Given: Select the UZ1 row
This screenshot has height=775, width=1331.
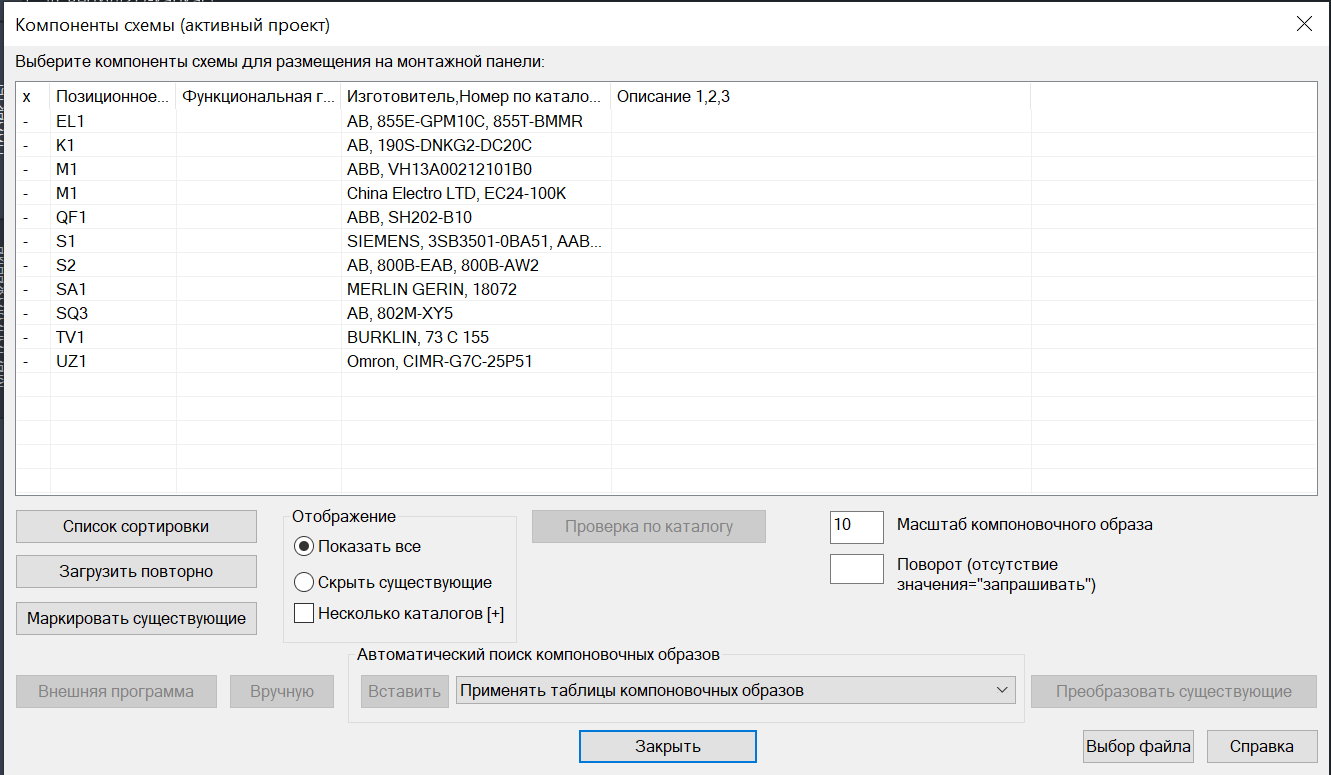Looking at the screenshot, I should click(666, 361).
